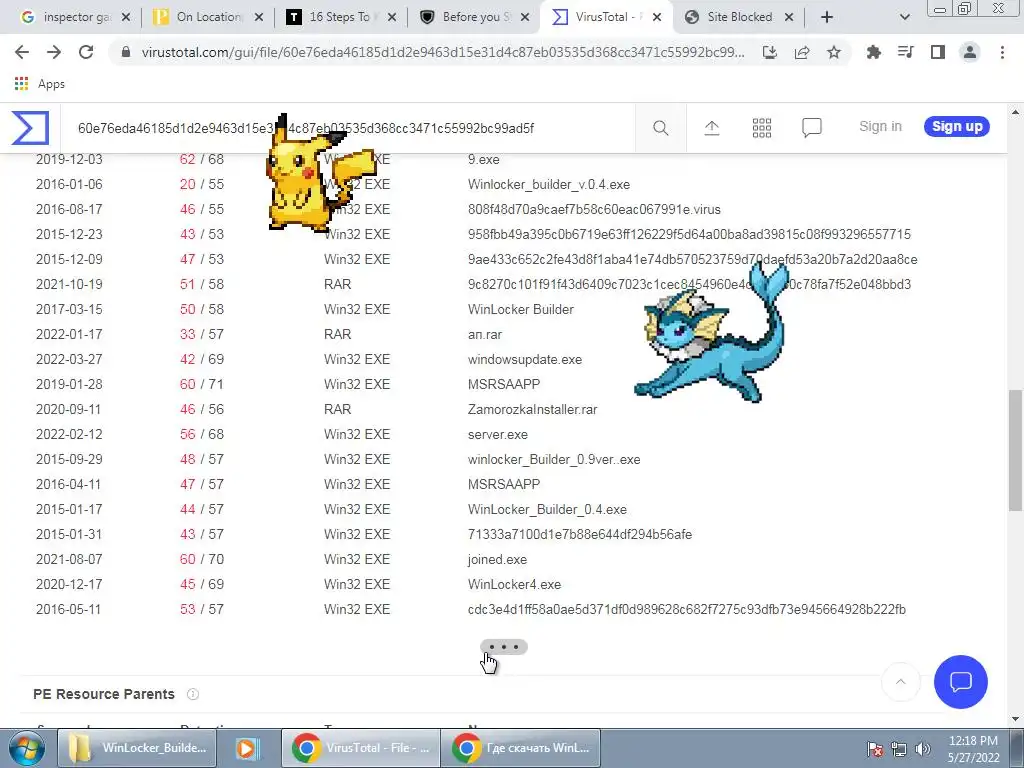The image size is (1024, 768).
Task: Click the volume speaker tray icon
Action: [922, 749]
